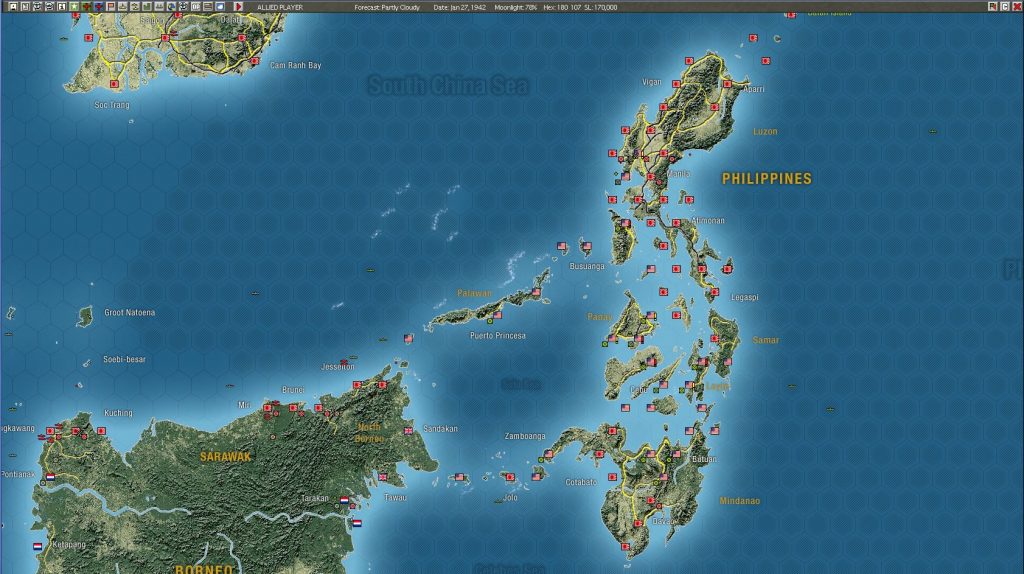Select the British flag base at Tawau

coord(383,477)
